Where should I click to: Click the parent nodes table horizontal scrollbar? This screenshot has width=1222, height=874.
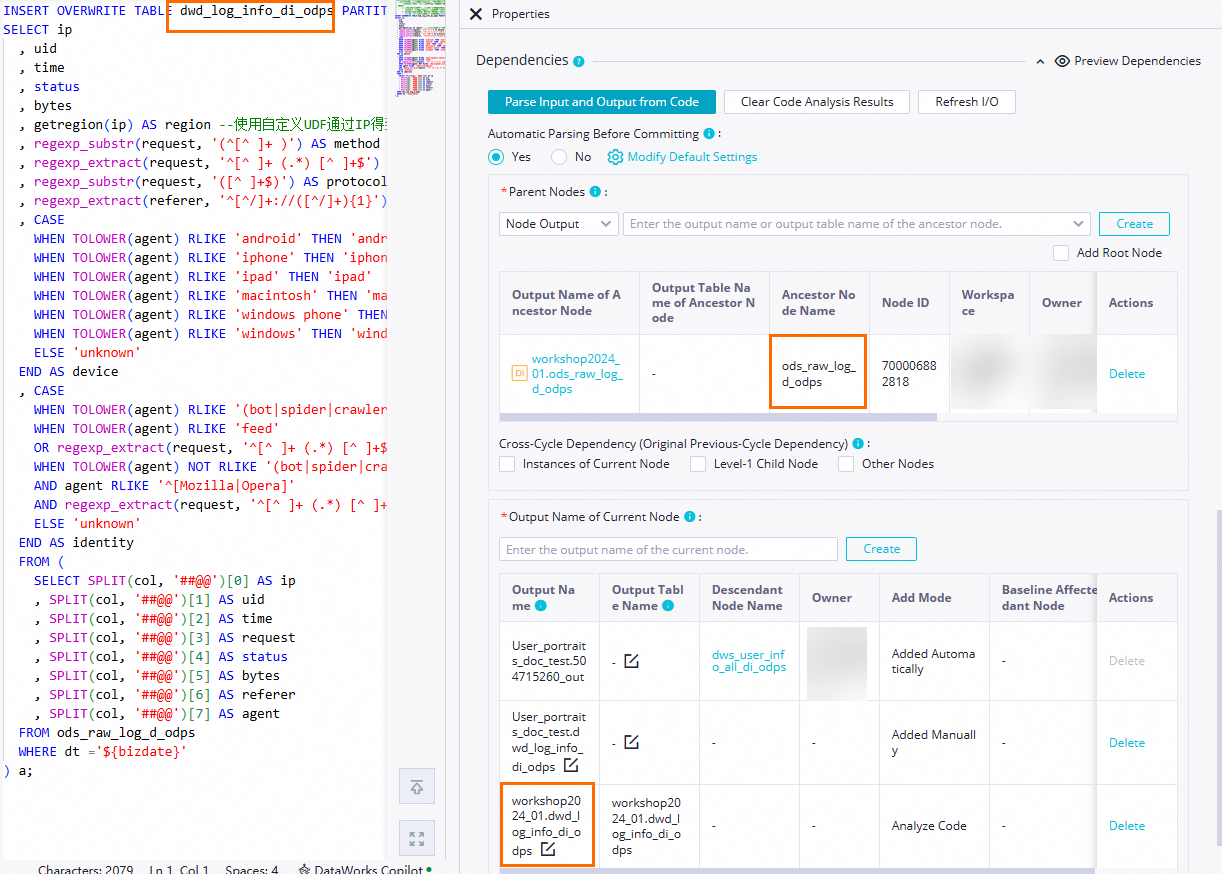[x=718, y=417]
